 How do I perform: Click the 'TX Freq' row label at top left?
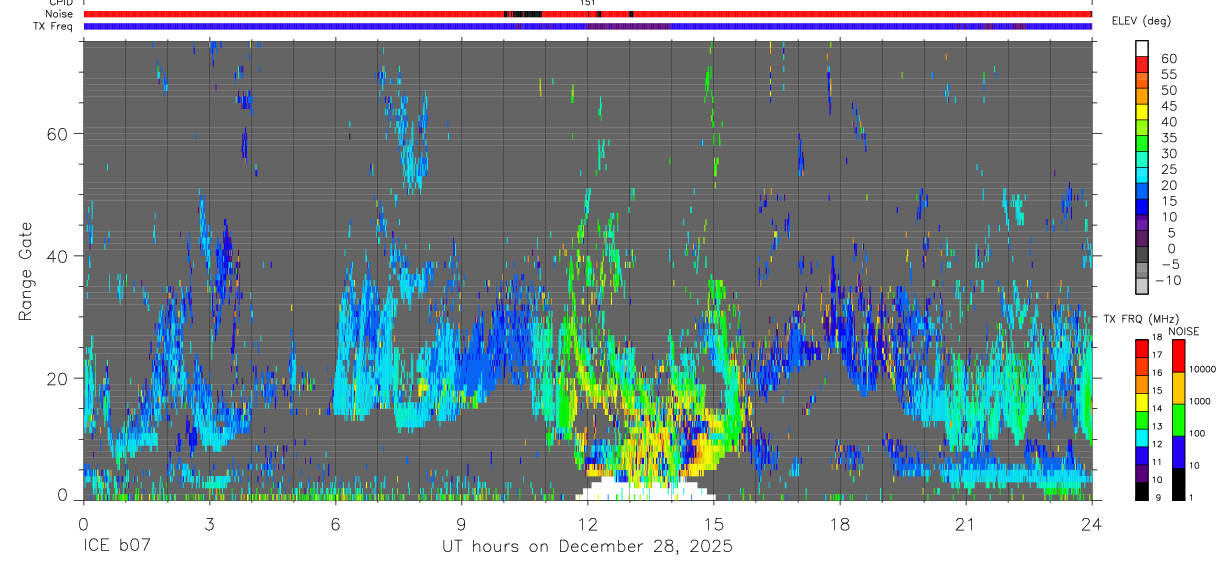pos(55,26)
